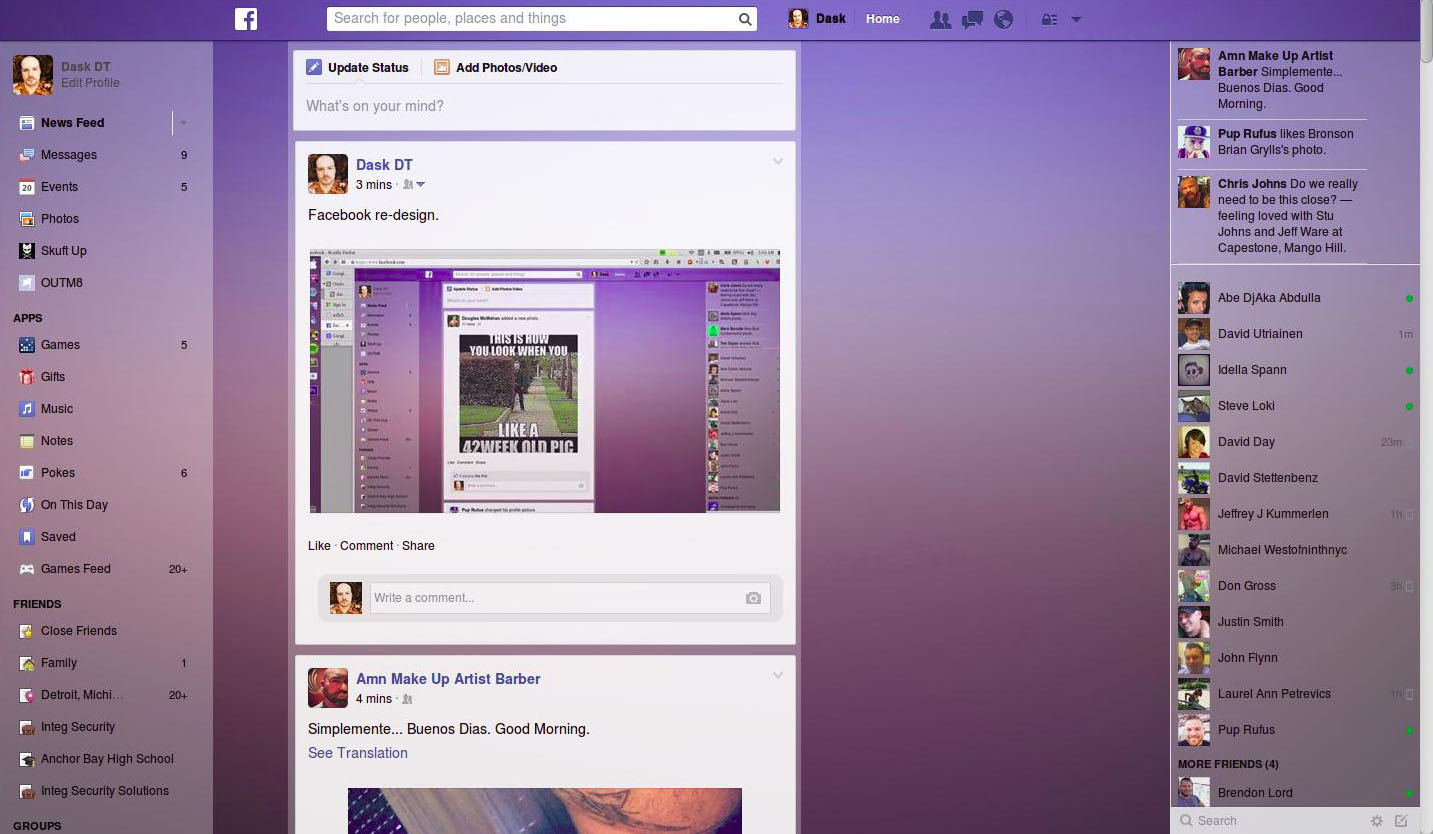Click the search magnifier icon in top bar
1433x834 pixels.
click(x=745, y=19)
